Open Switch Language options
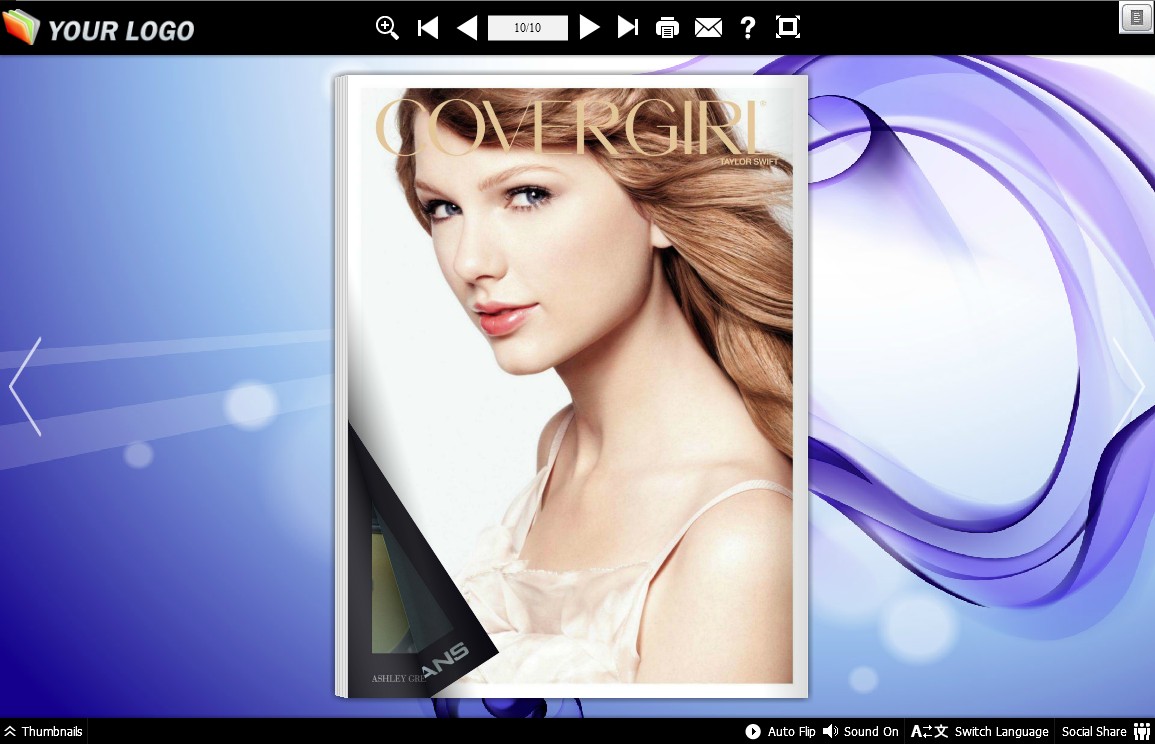Screen dimensions: 1155x744 point(980,731)
